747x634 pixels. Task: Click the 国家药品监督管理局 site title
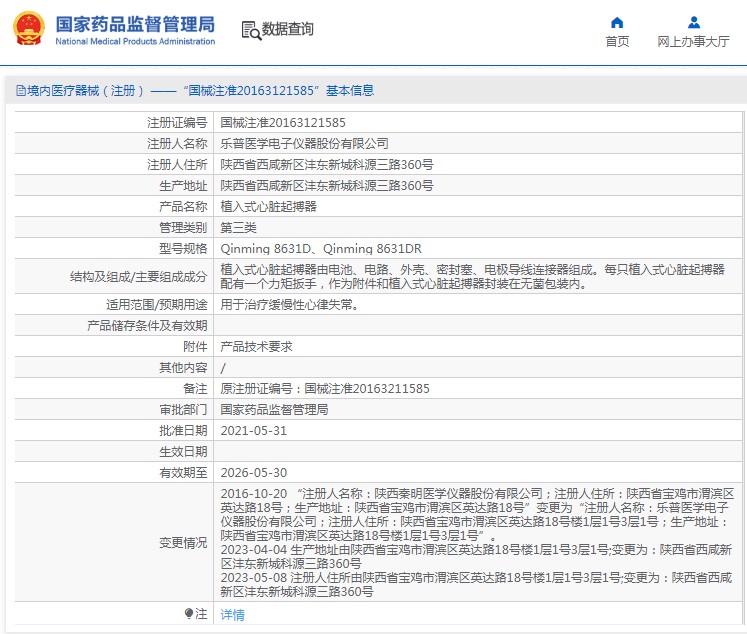(x=134, y=22)
